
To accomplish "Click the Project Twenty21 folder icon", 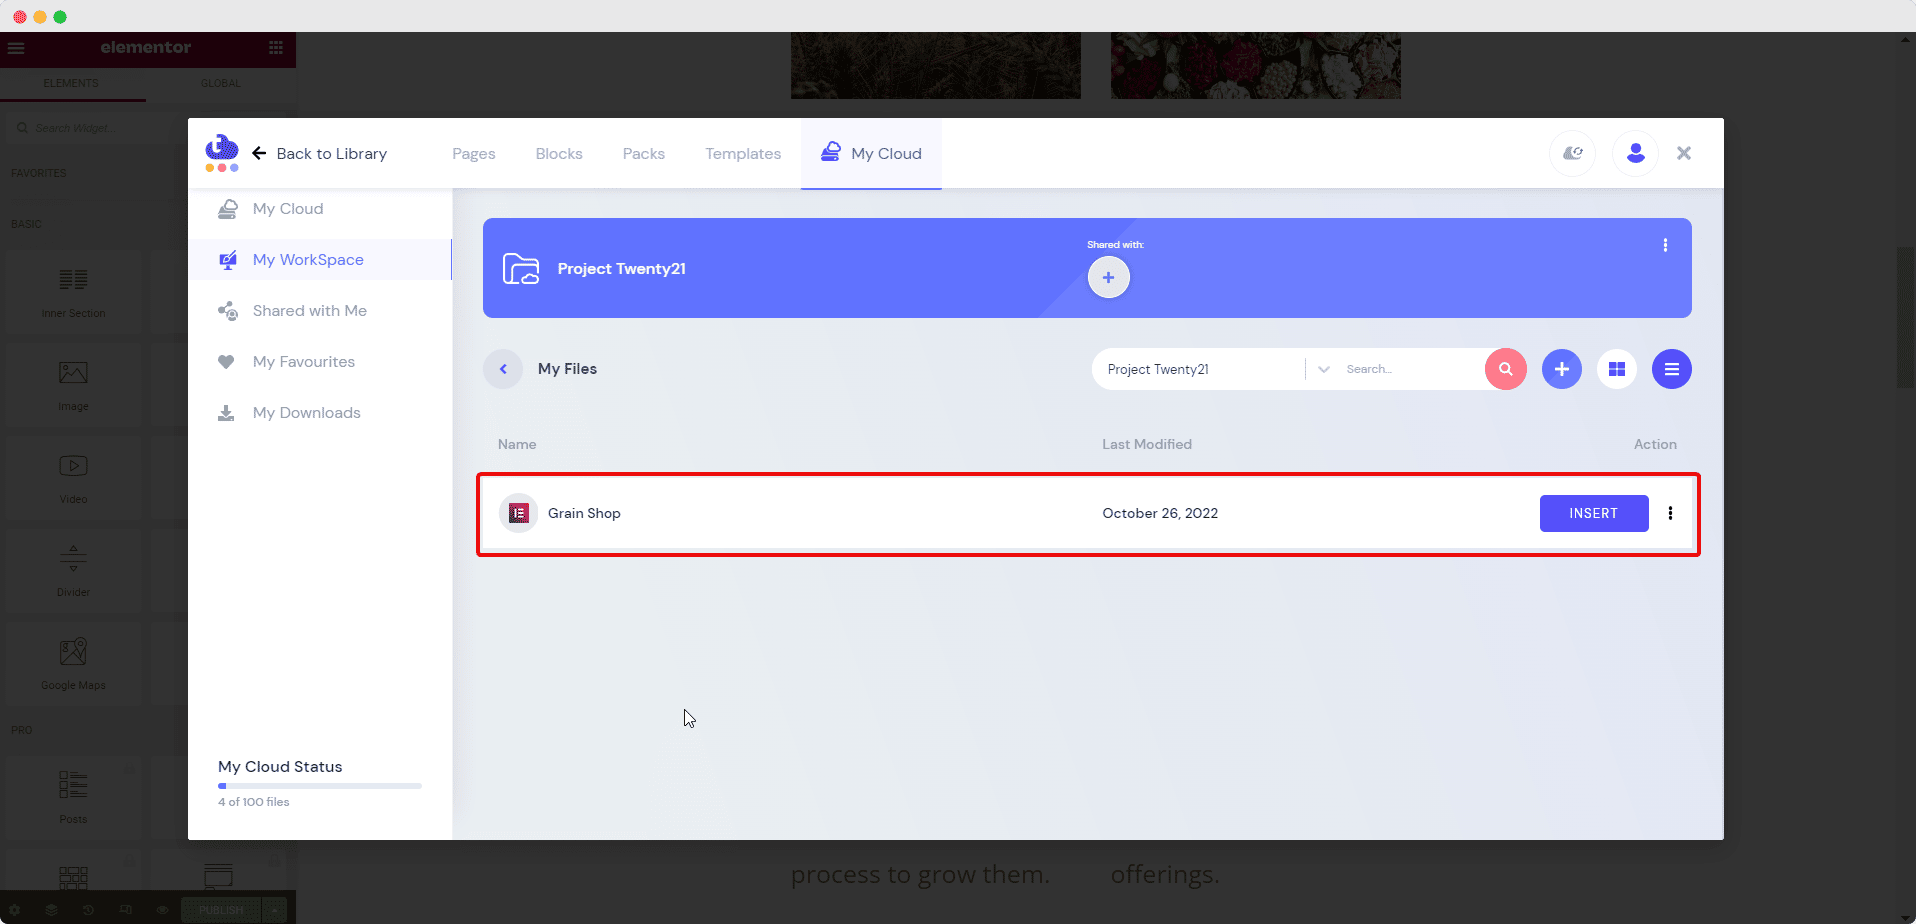I will click(x=521, y=269).
